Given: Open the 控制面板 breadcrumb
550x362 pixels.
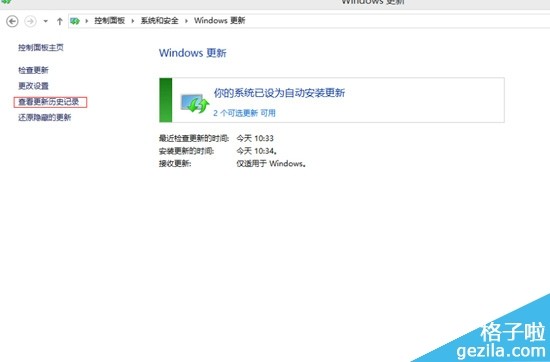Looking at the screenshot, I should pos(109,21).
